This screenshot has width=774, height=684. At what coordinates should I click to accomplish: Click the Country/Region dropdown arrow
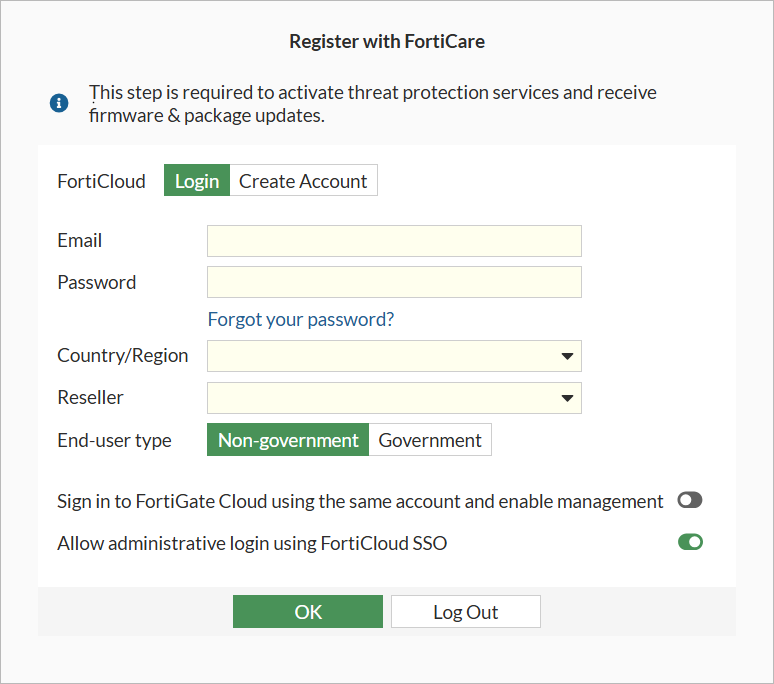click(567, 356)
